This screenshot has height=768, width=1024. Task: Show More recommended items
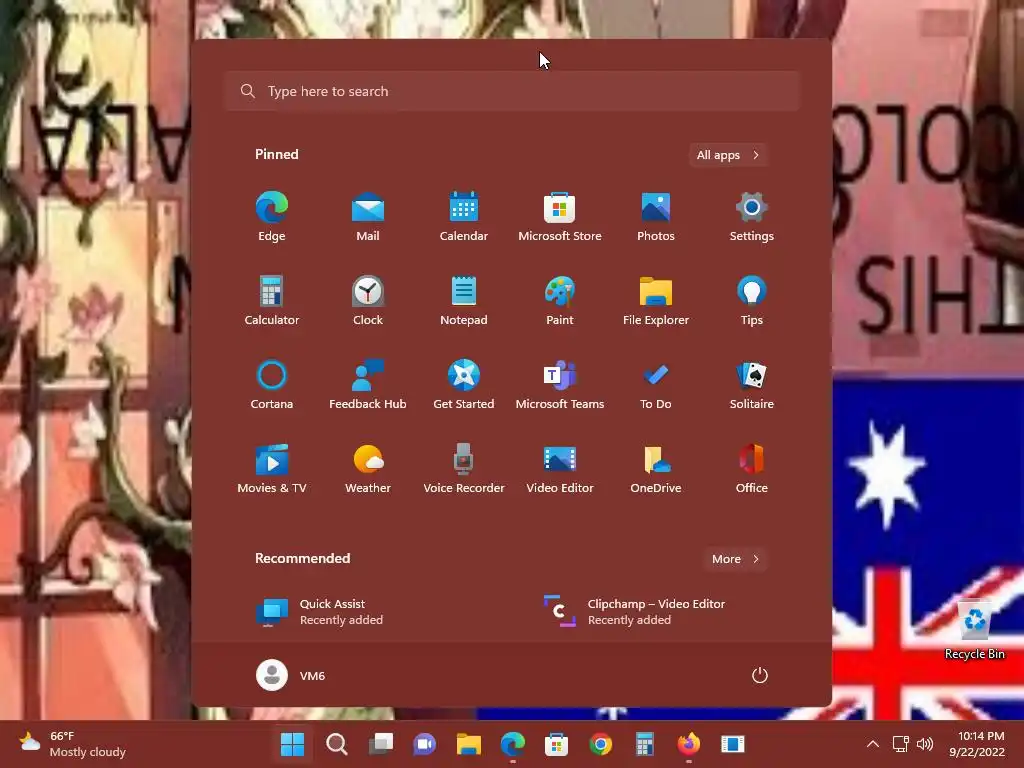click(735, 559)
